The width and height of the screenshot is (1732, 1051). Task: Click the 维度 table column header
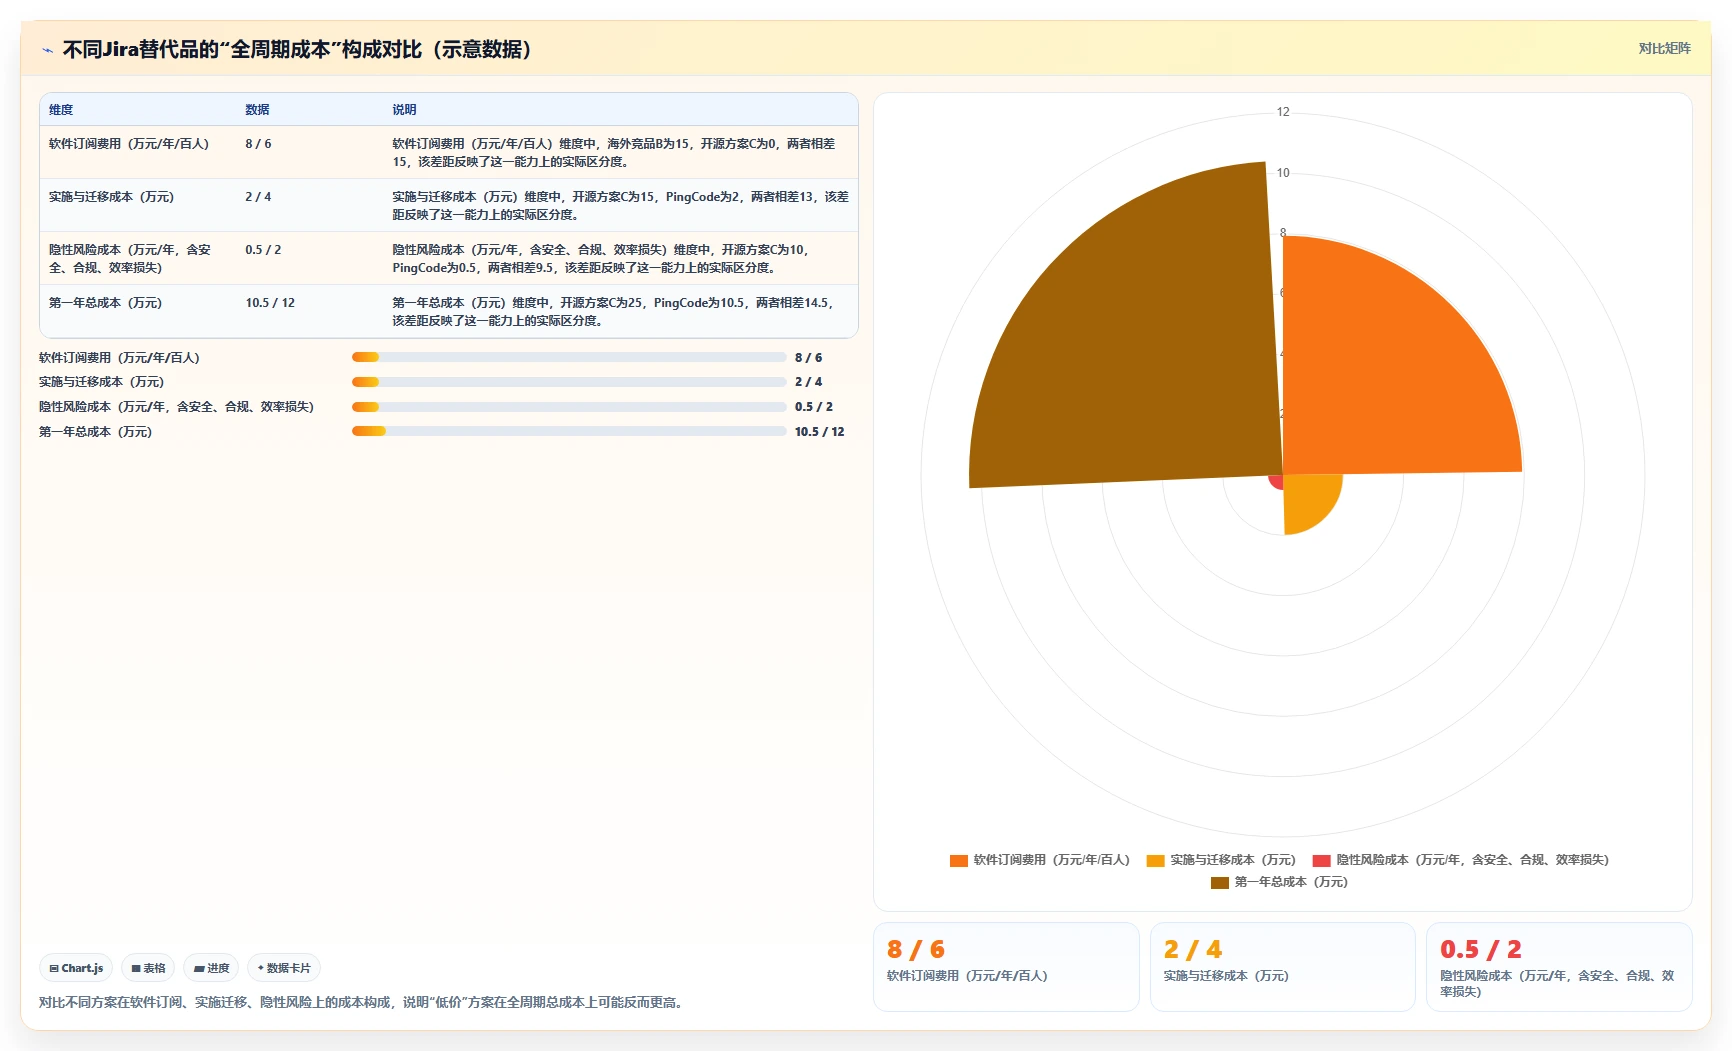point(61,110)
